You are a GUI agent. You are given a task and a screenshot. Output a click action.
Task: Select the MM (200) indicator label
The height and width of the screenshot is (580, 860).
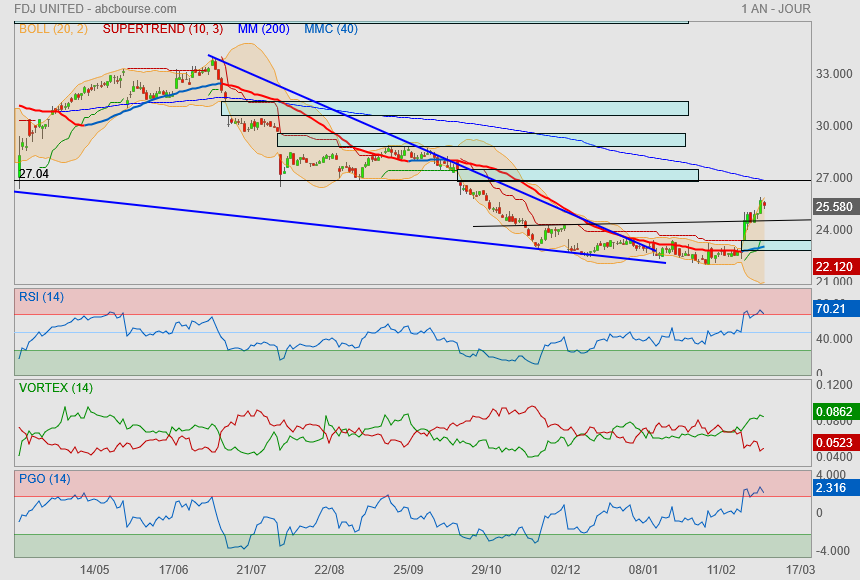(x=263, y=29)
